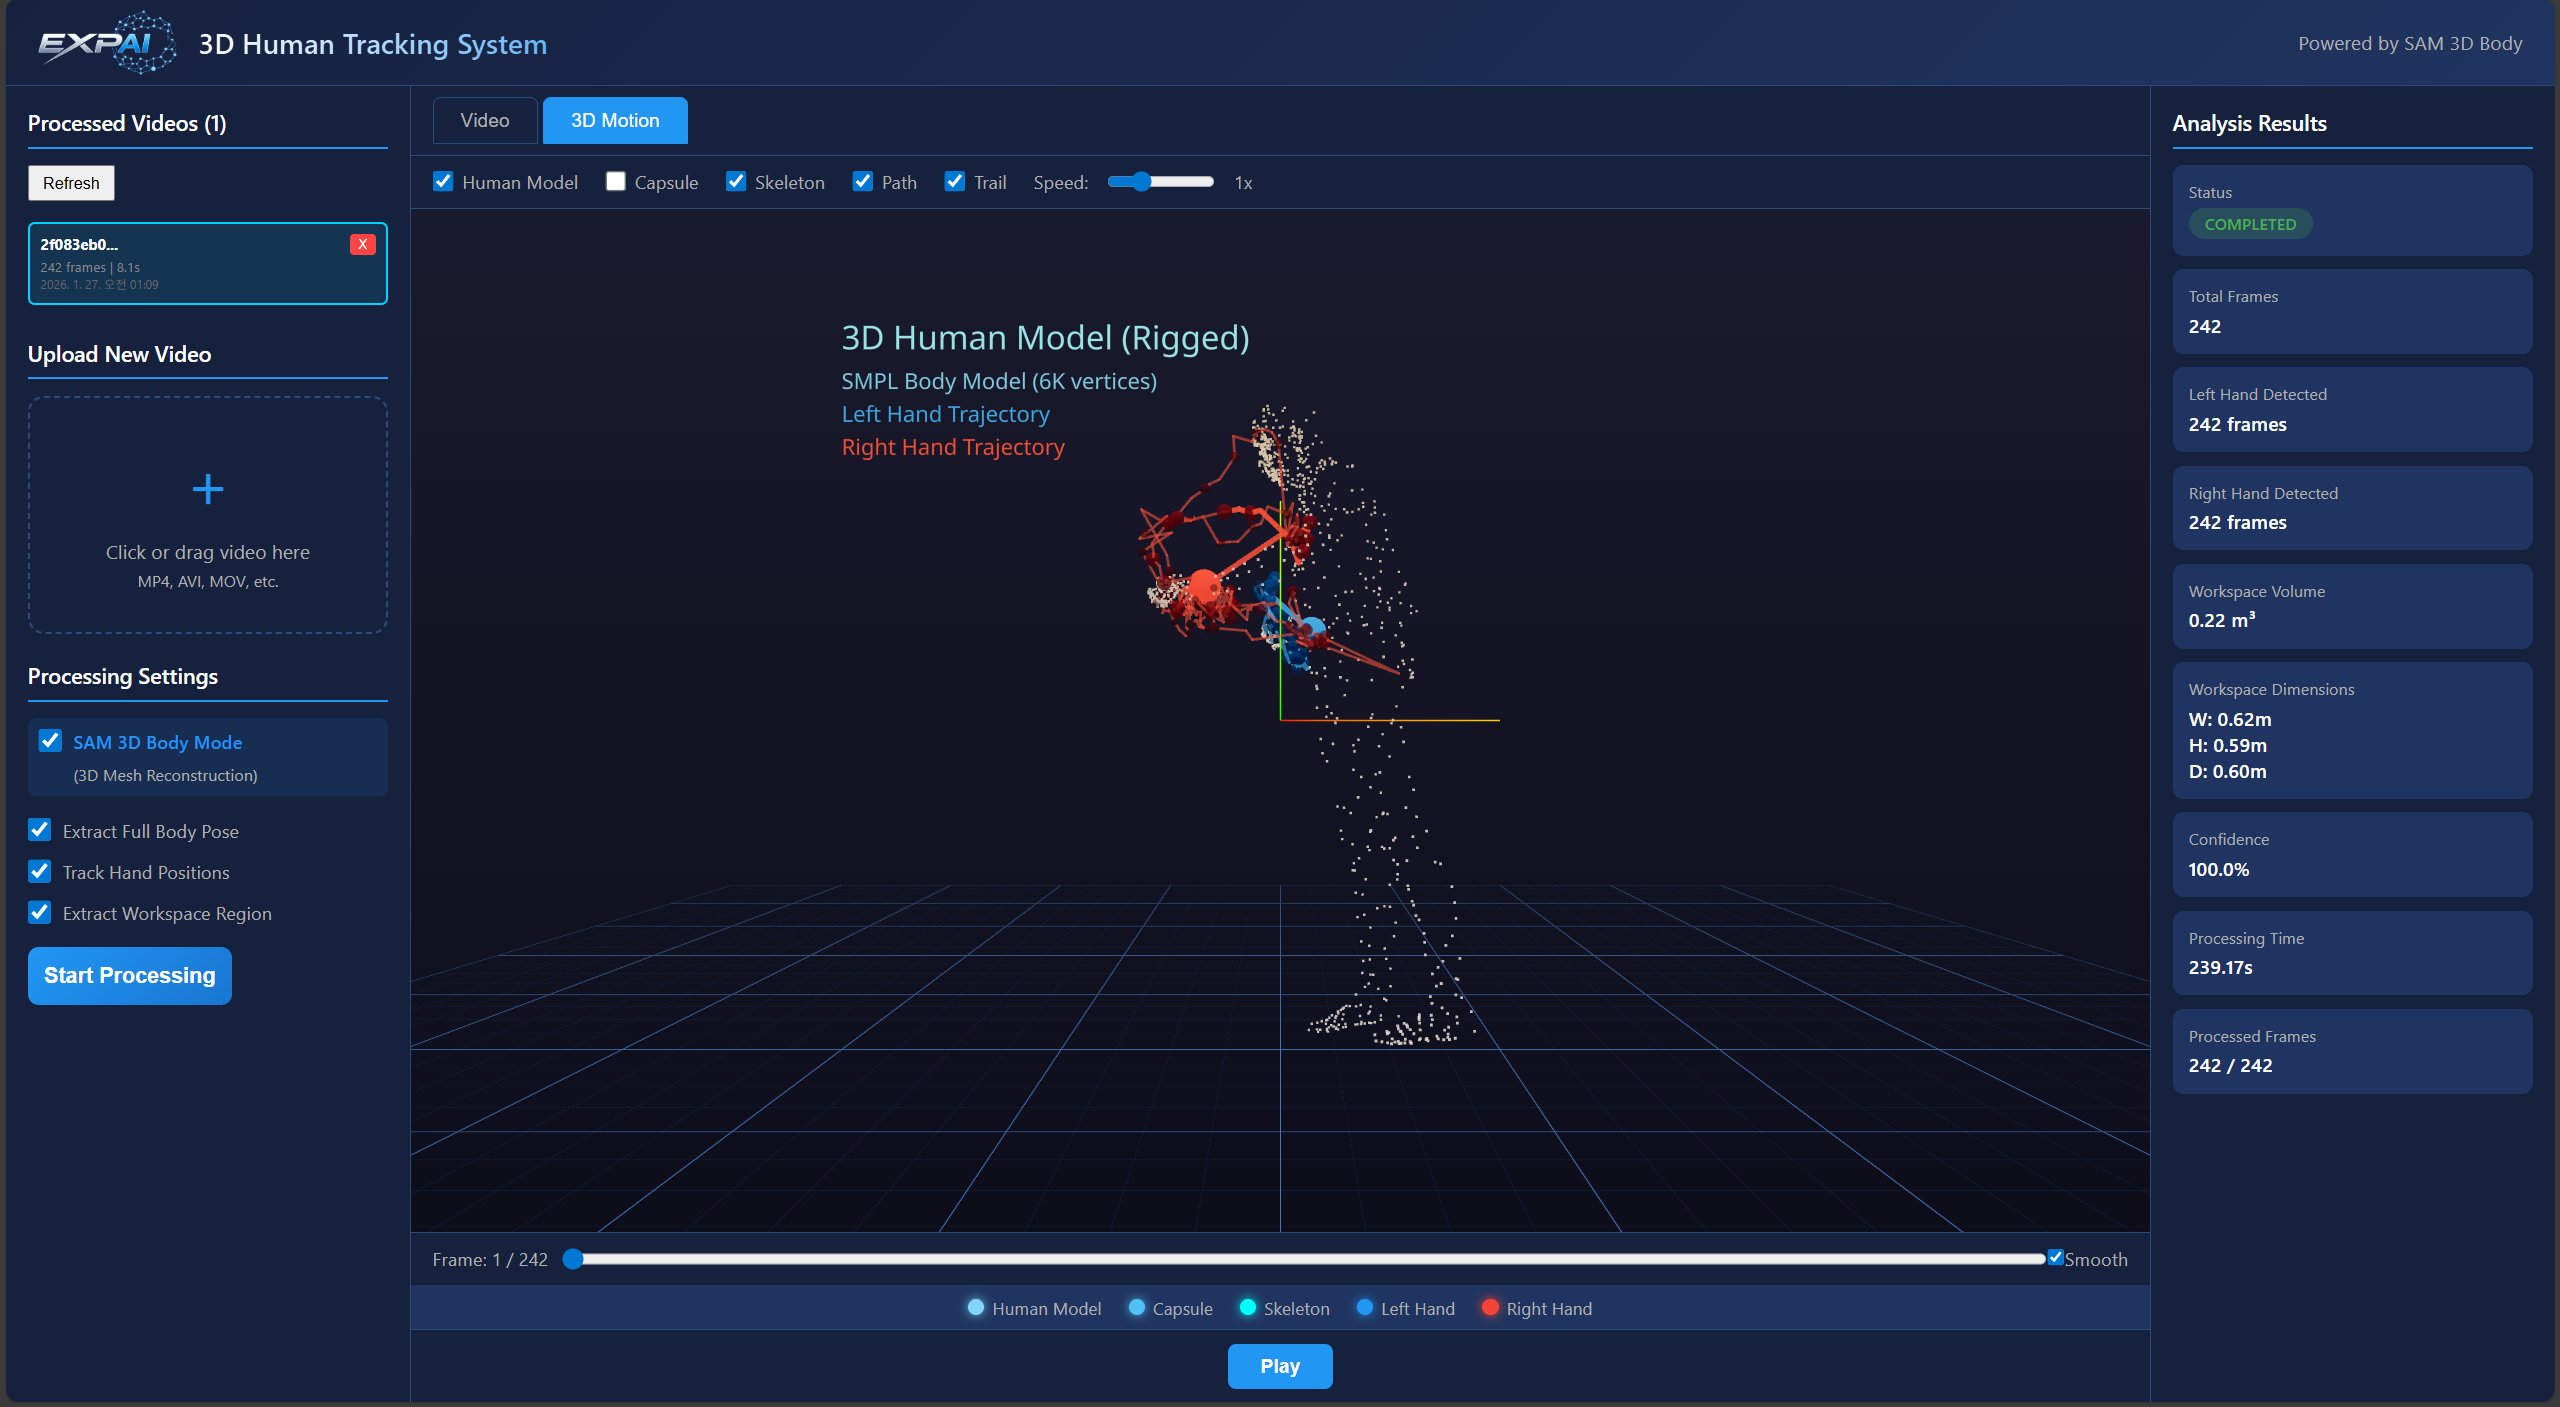Toggle the Smooth option near the frame slider
Viewport: 2560px width, 1407px height.
tap(2057, 1258)
